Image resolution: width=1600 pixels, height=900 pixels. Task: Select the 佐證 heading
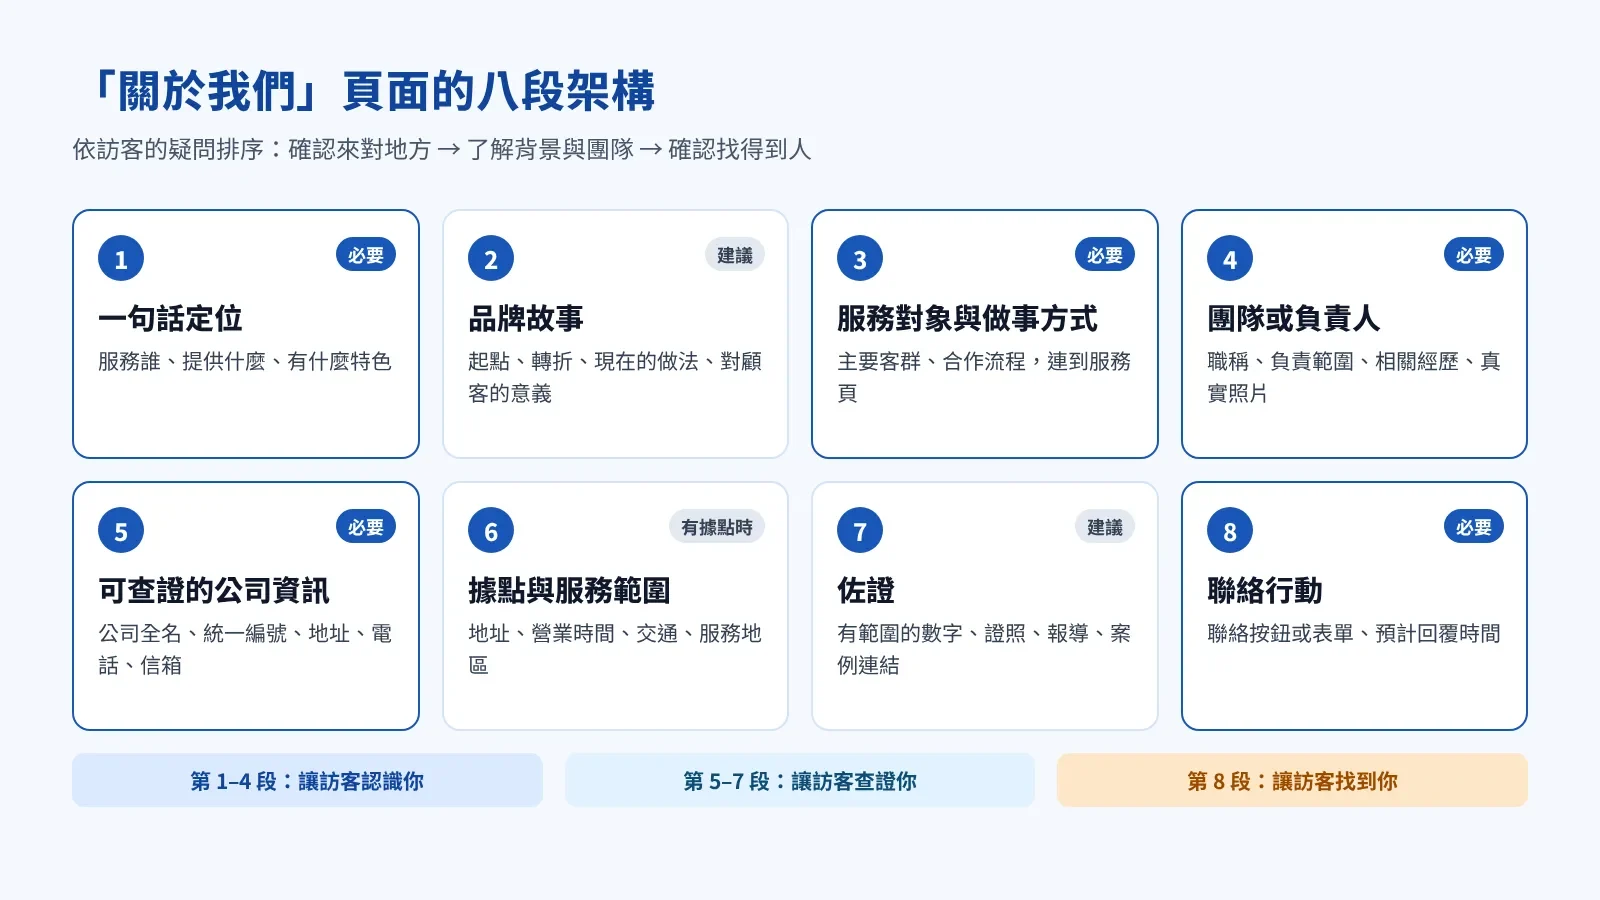tap(866, 591)
